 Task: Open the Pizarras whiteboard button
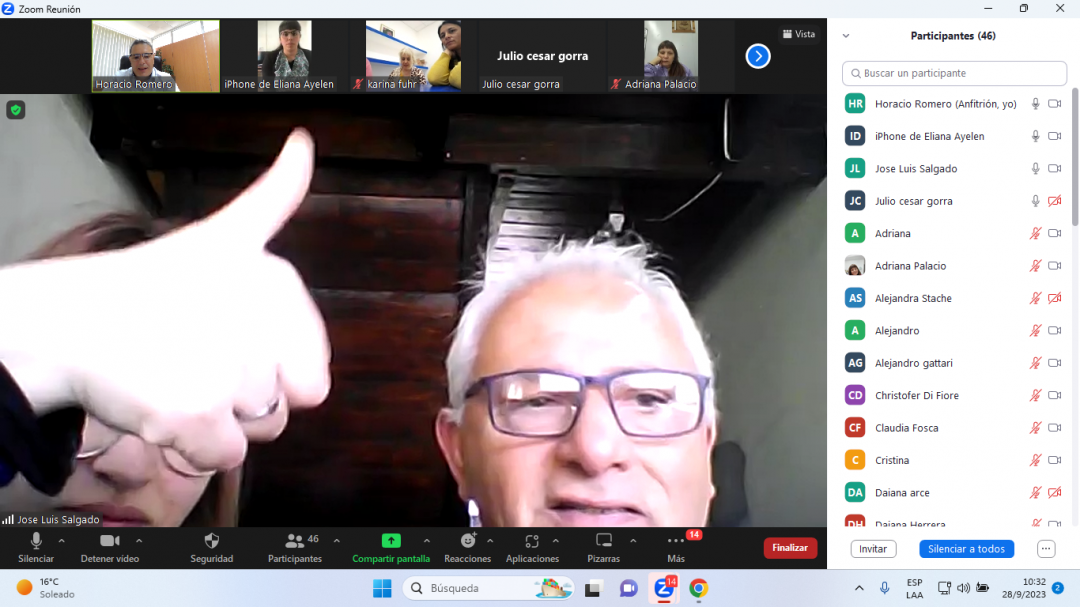pos(603,548)
